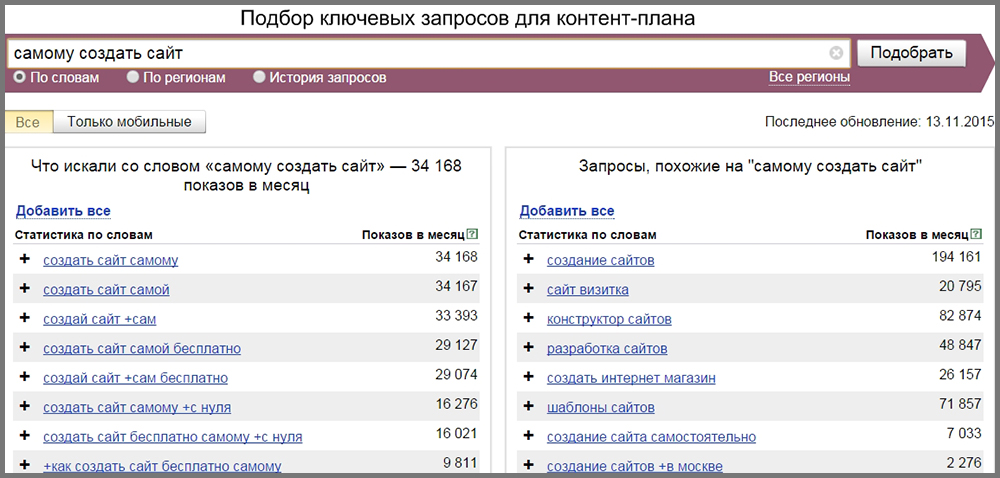Clear the search field with the X icon
1000x478 pixels.
pyautogui.click(x=836, y=53)
